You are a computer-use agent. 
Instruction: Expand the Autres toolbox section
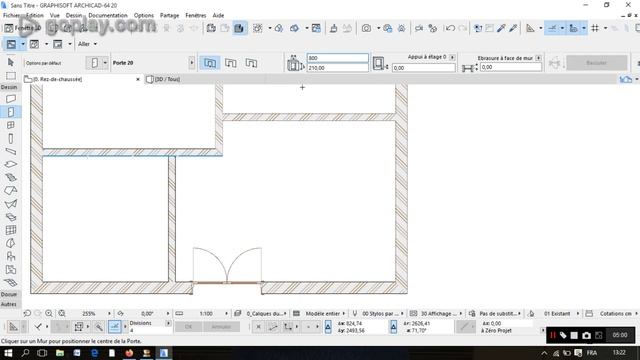9,304
